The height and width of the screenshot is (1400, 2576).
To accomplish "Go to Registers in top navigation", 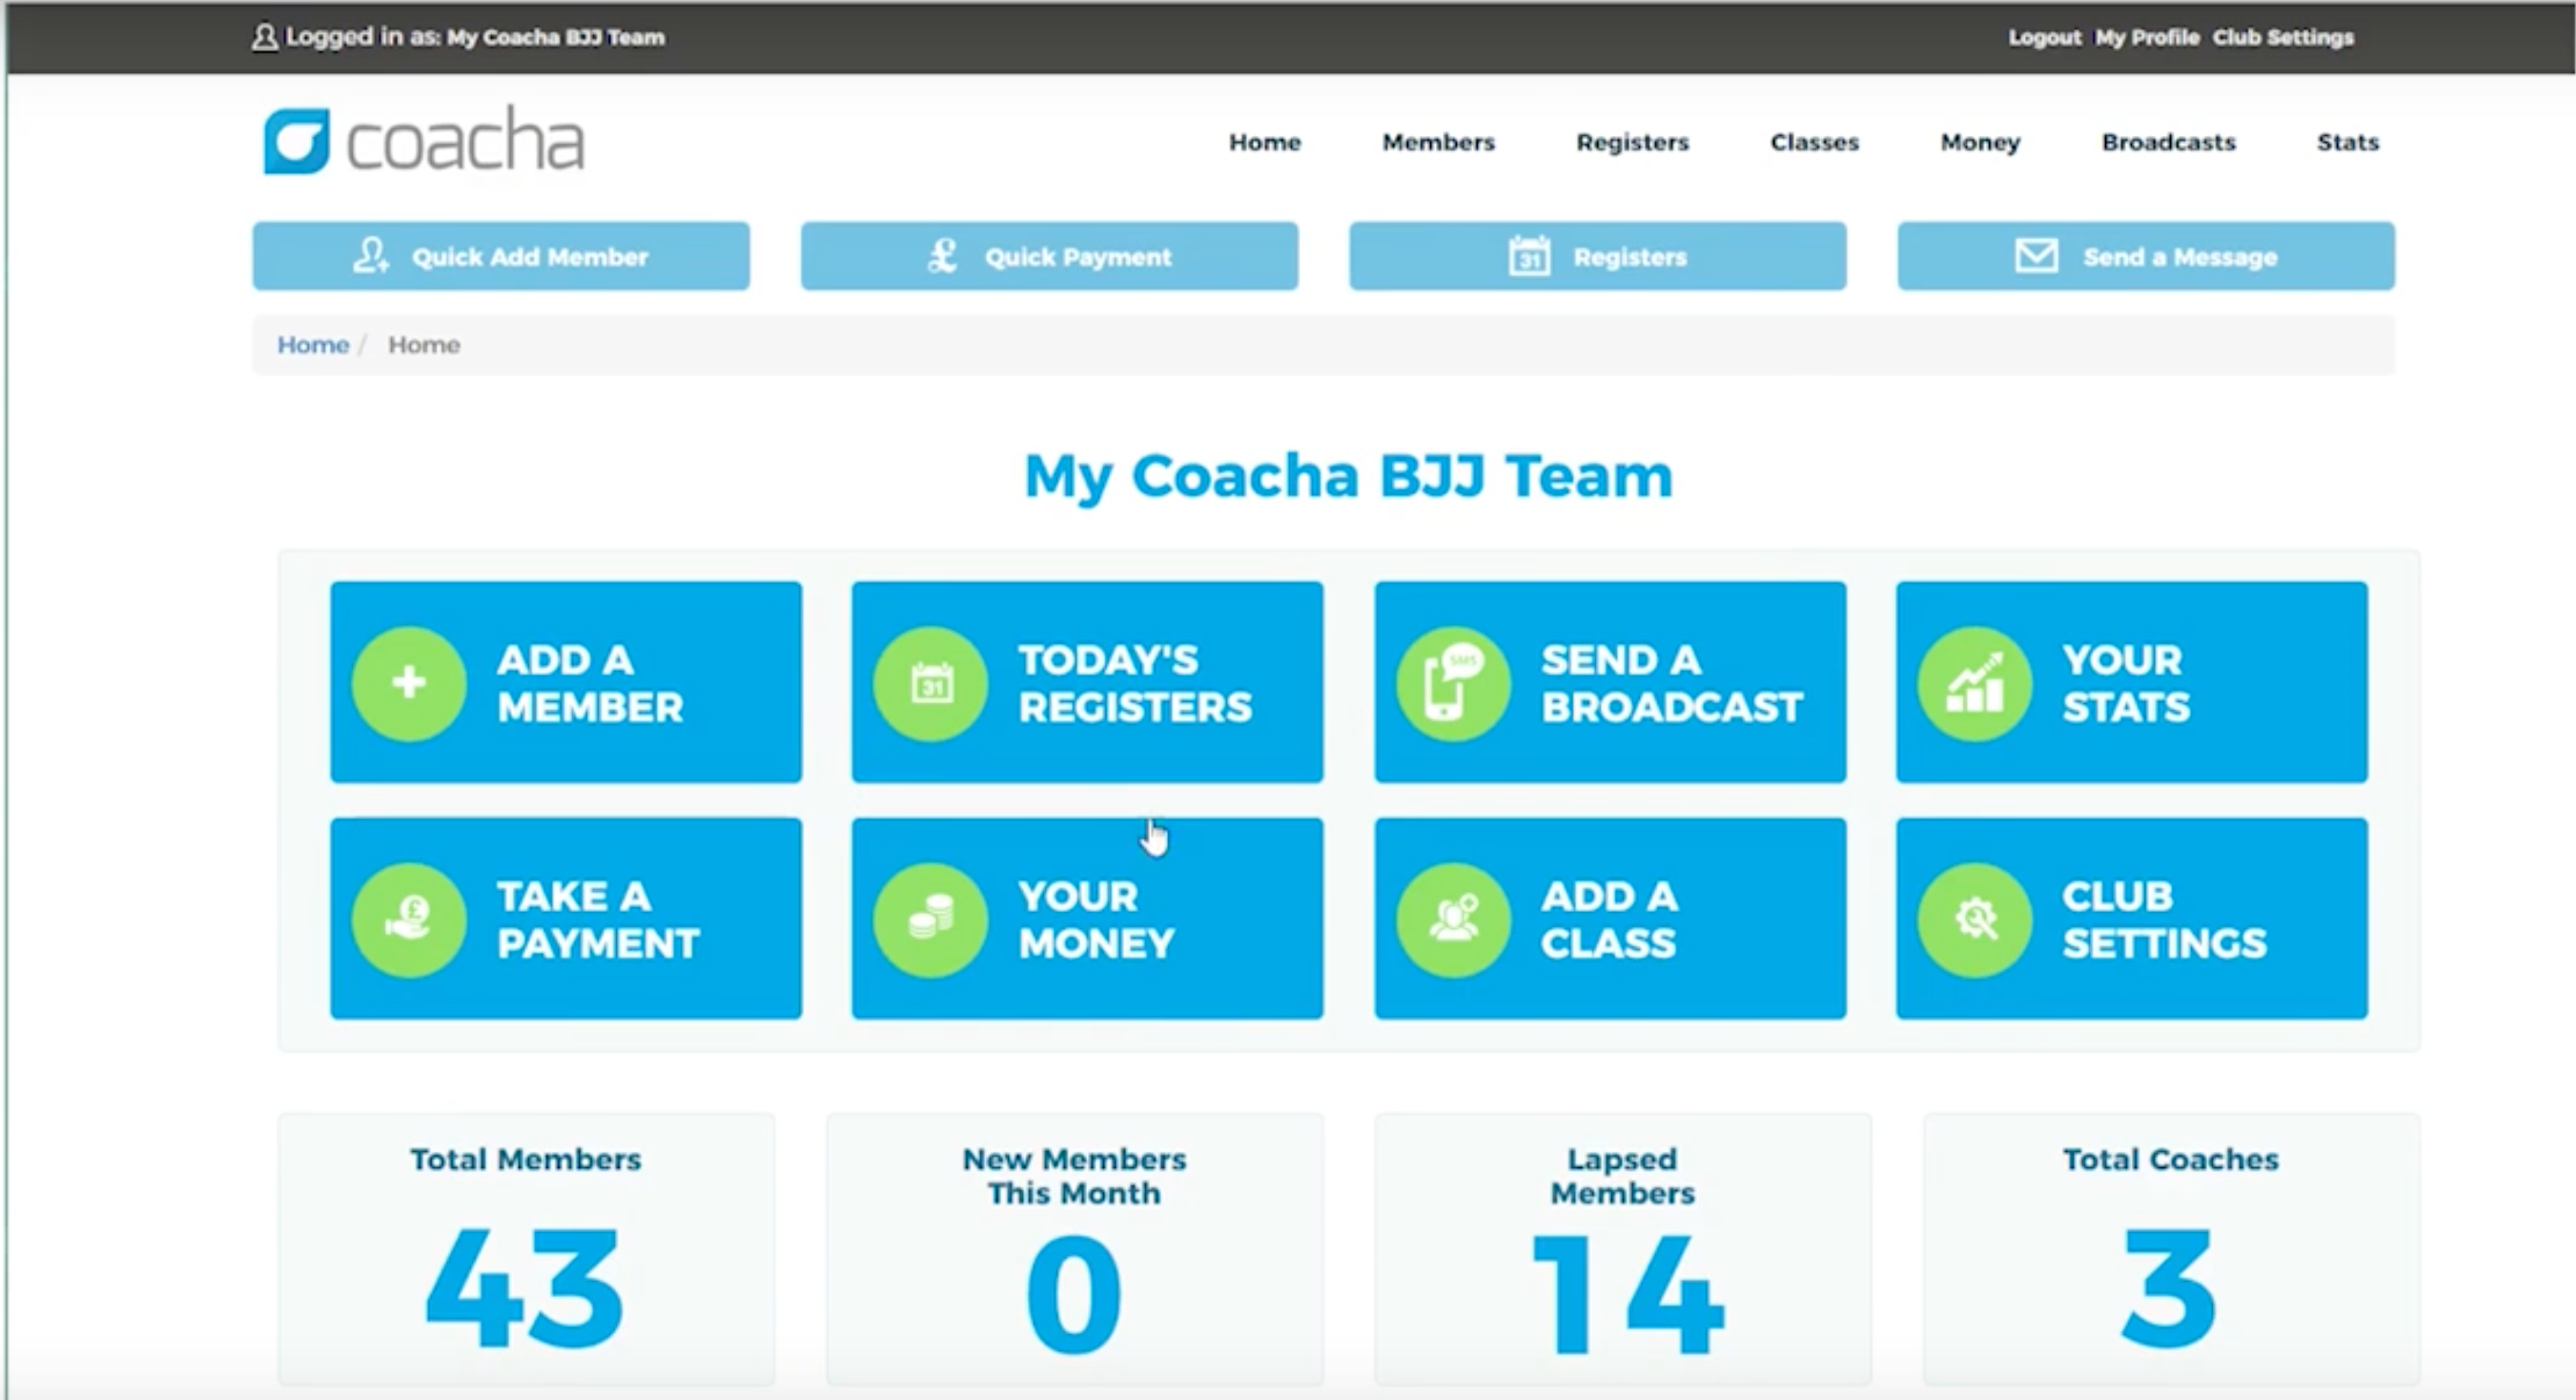I will (1632, 142).
